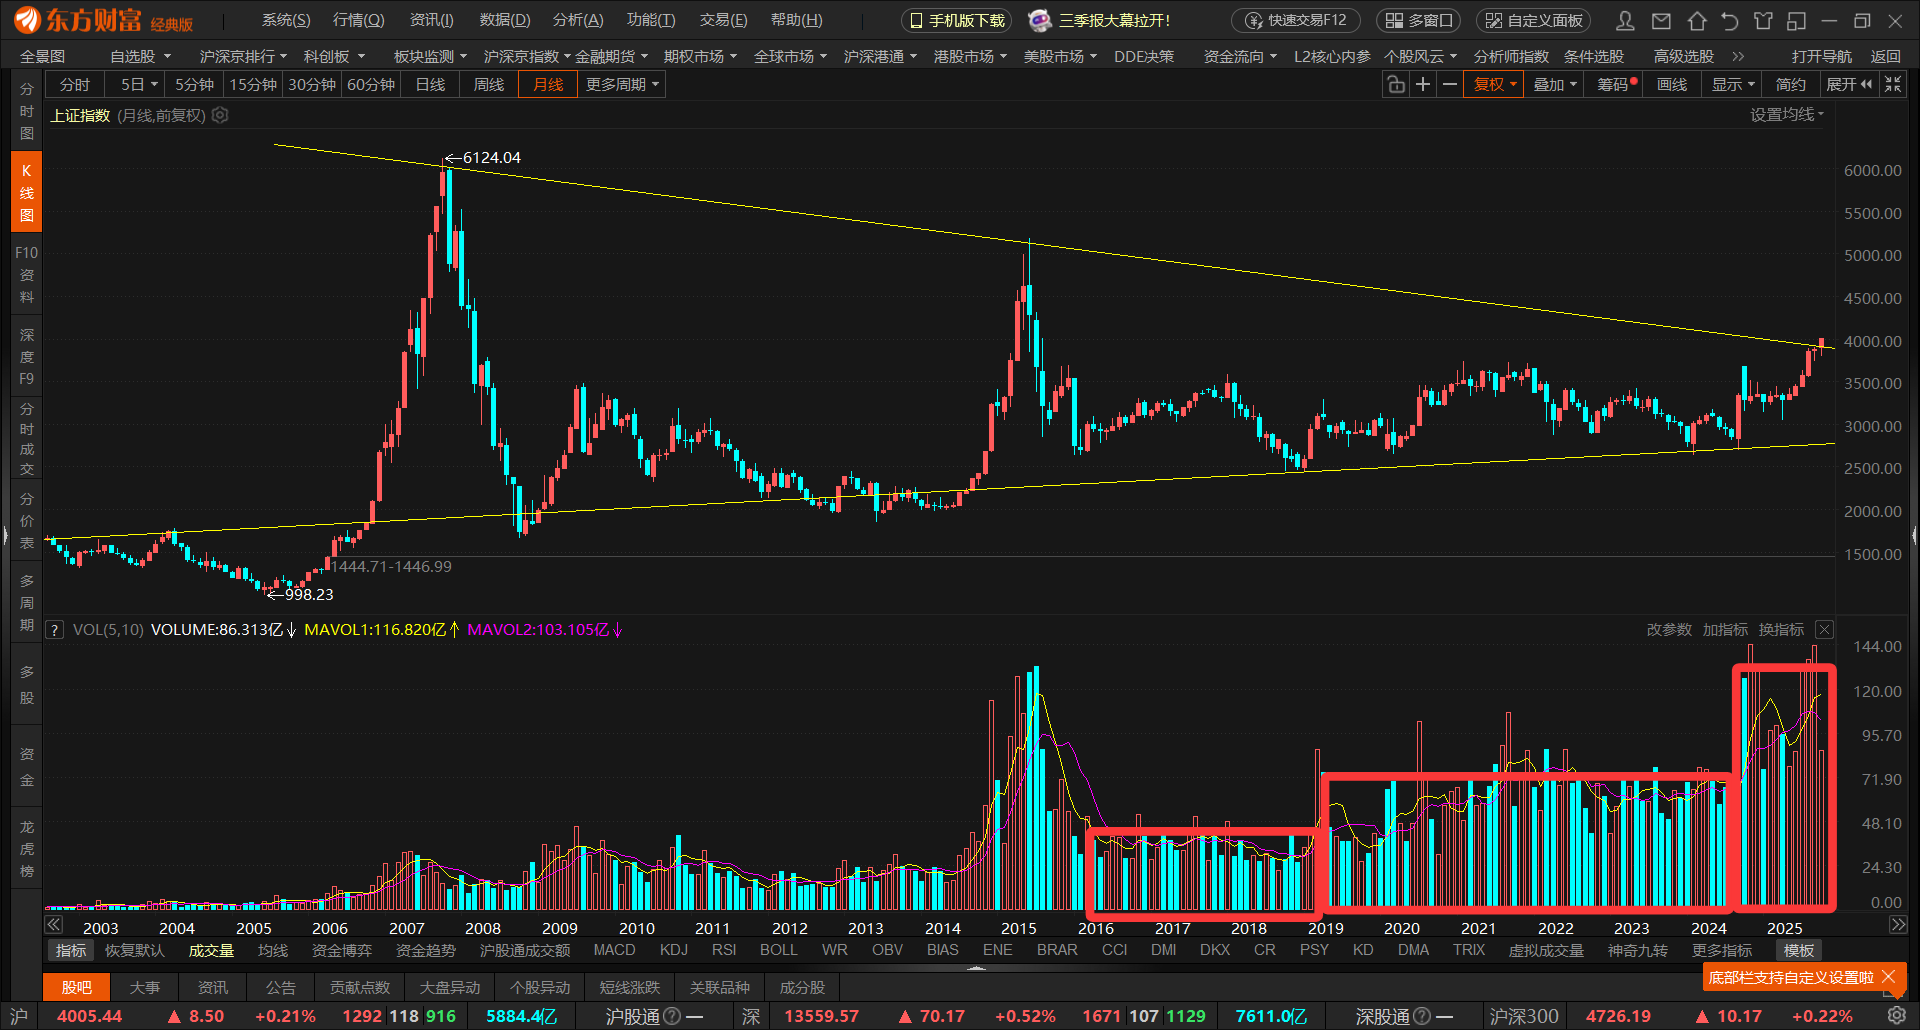
Task: Switch to 周线 weekly timeframe
Action: point(489,85)
